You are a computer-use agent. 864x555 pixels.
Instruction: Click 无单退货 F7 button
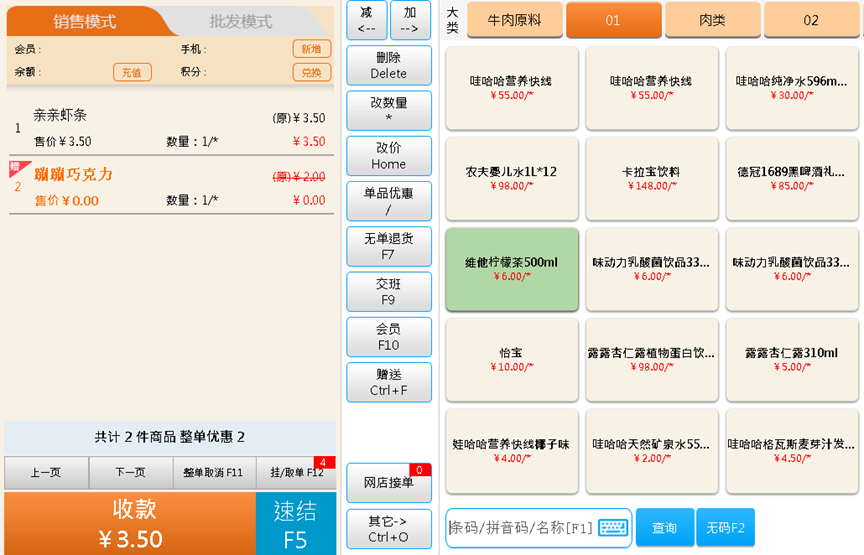pyautogui.click(x=388, y=246)
